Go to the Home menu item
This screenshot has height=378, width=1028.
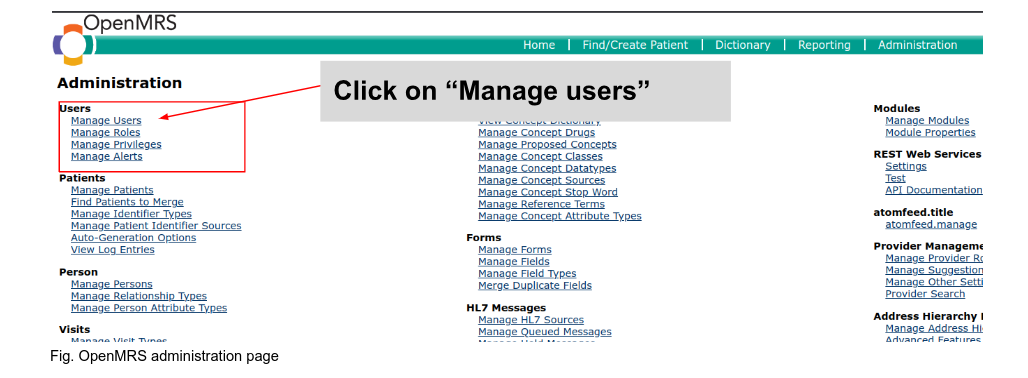coord(539,45)
